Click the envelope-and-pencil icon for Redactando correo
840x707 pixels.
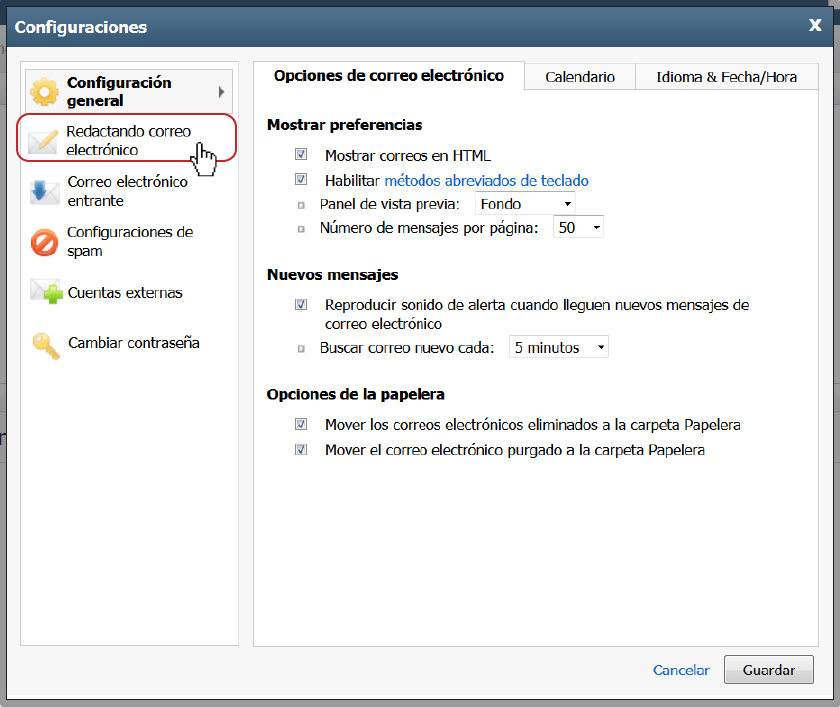(x=43, y=141)
